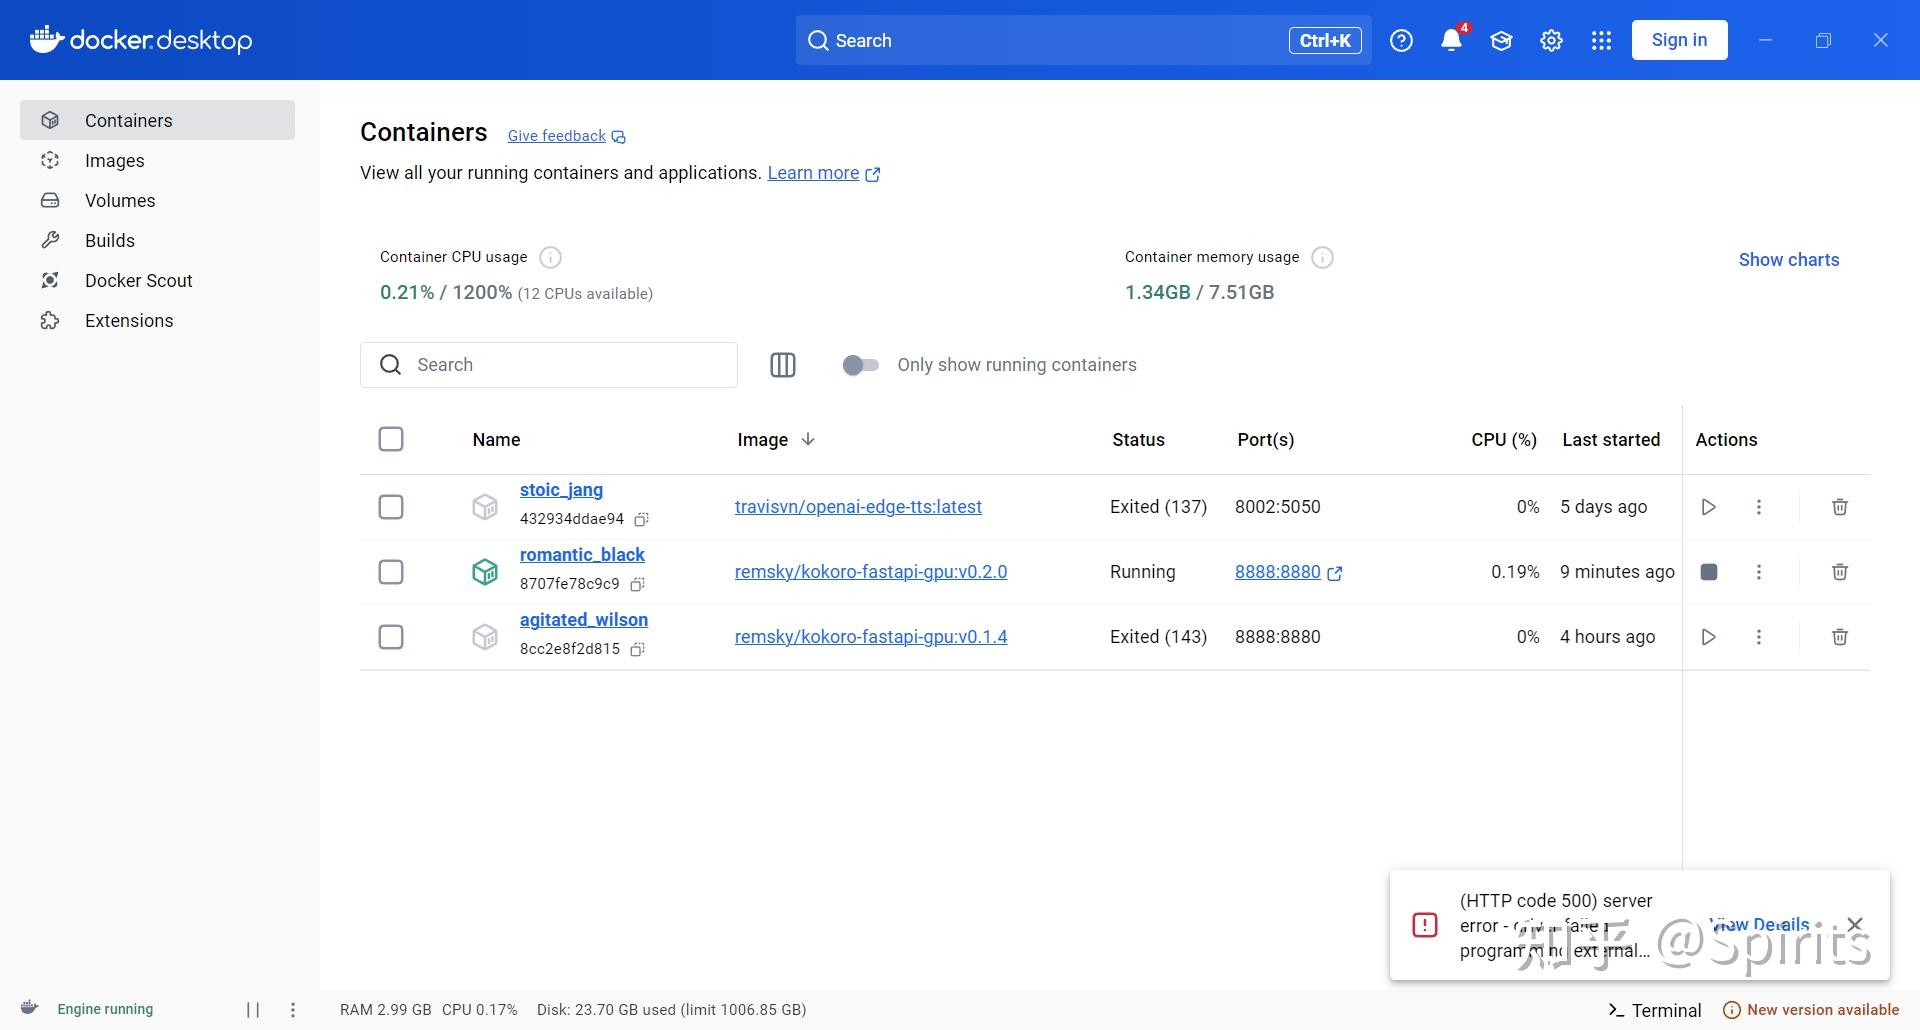
Task: Stop the running romantic_black container
Action: pos(1709,572)
